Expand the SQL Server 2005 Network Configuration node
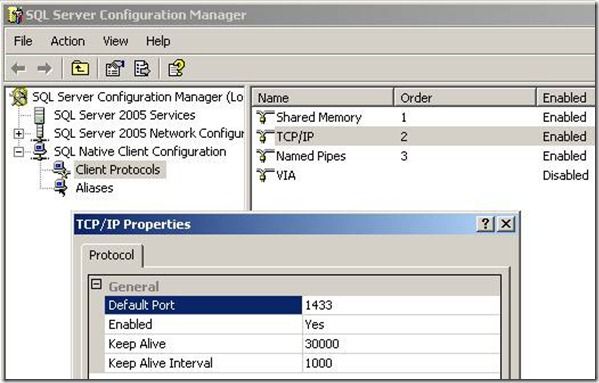 [18, 134]
